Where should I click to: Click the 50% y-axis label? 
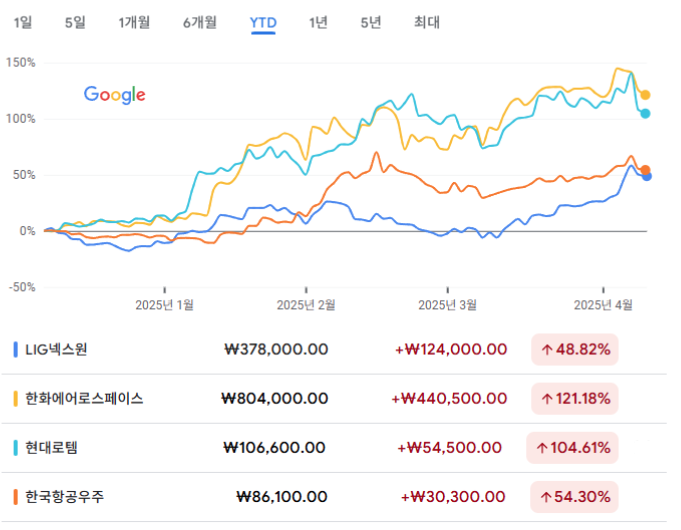tap(24, 175)
